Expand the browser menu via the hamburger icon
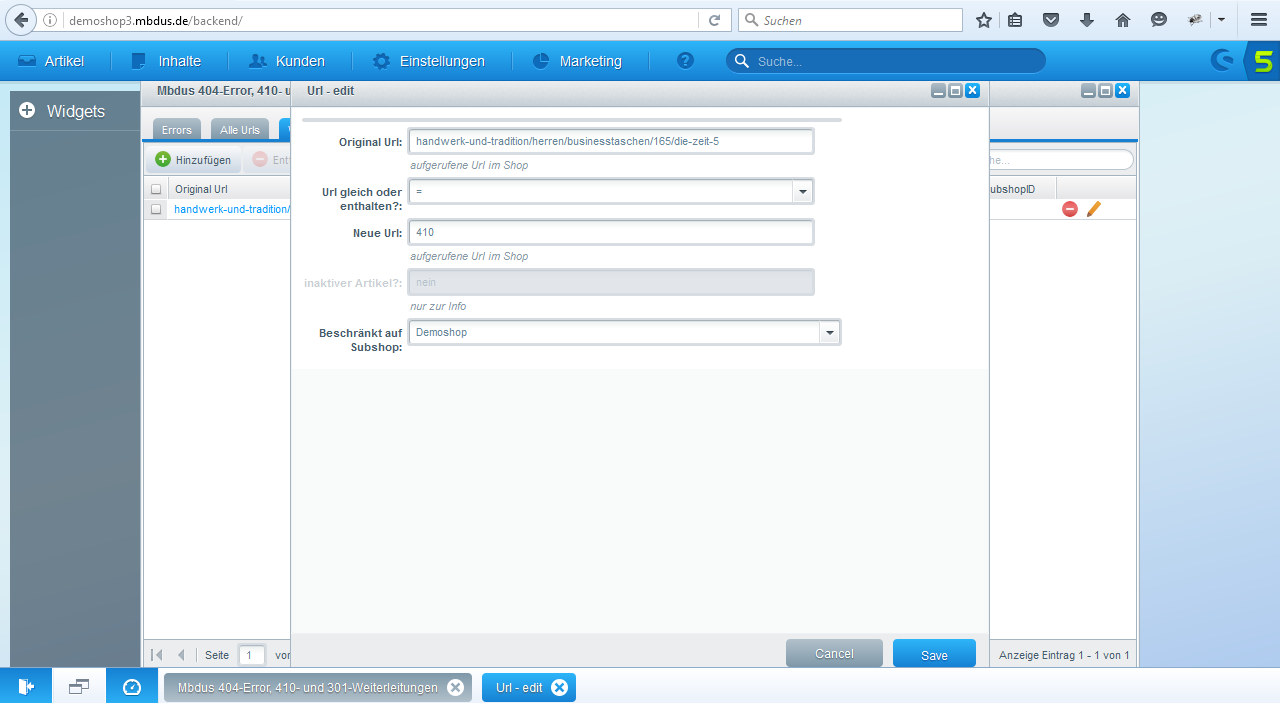 1258,19
